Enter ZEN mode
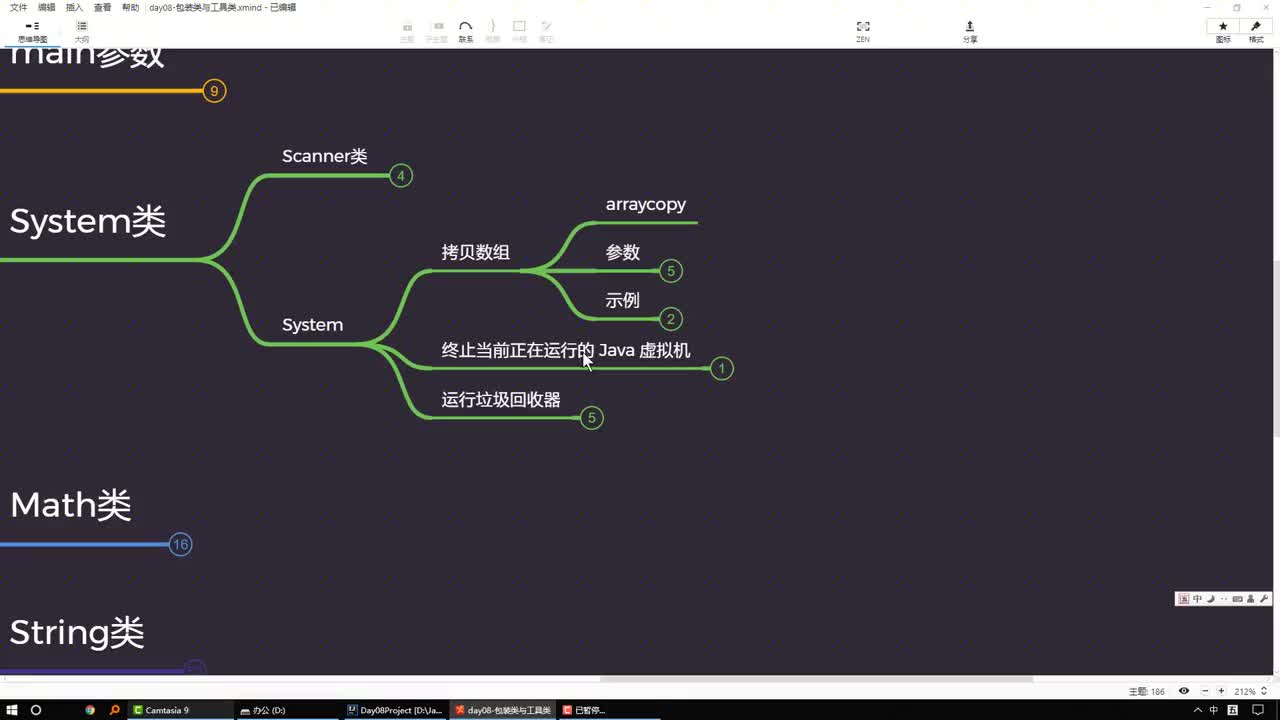The width and height of the screenshot is (1280, 720). click(863, 31)
